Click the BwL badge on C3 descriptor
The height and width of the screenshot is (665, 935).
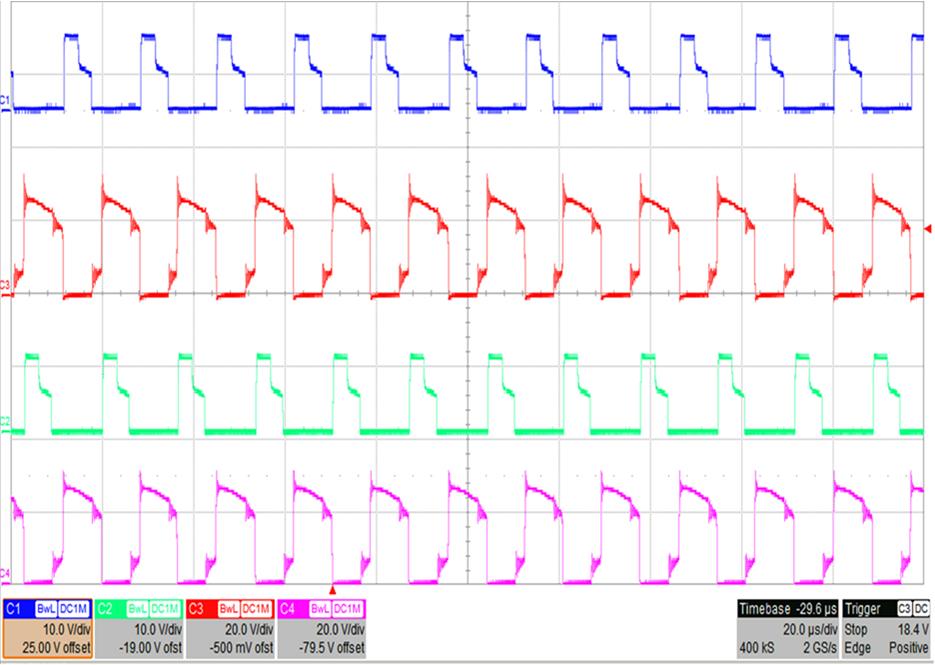tap(229, 608)
